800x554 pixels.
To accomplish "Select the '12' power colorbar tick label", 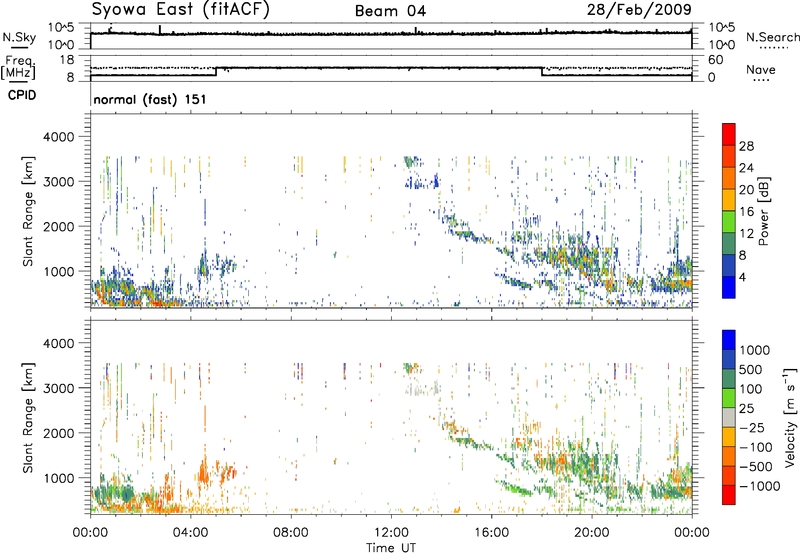I will pos(746,234).
